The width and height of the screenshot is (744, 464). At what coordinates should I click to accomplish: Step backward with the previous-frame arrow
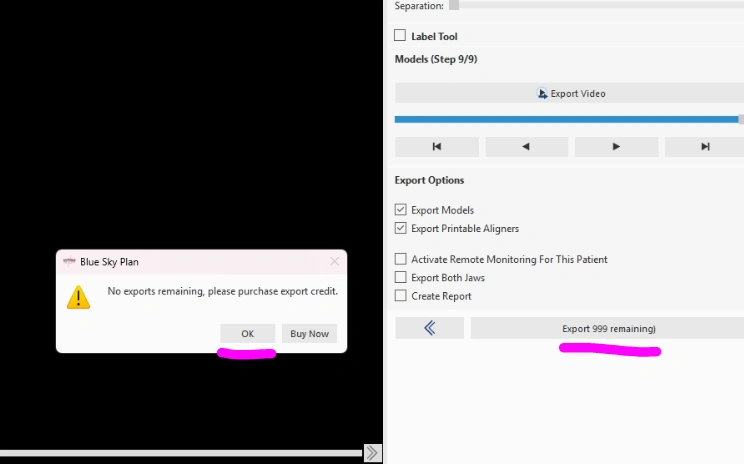(527, 147)
